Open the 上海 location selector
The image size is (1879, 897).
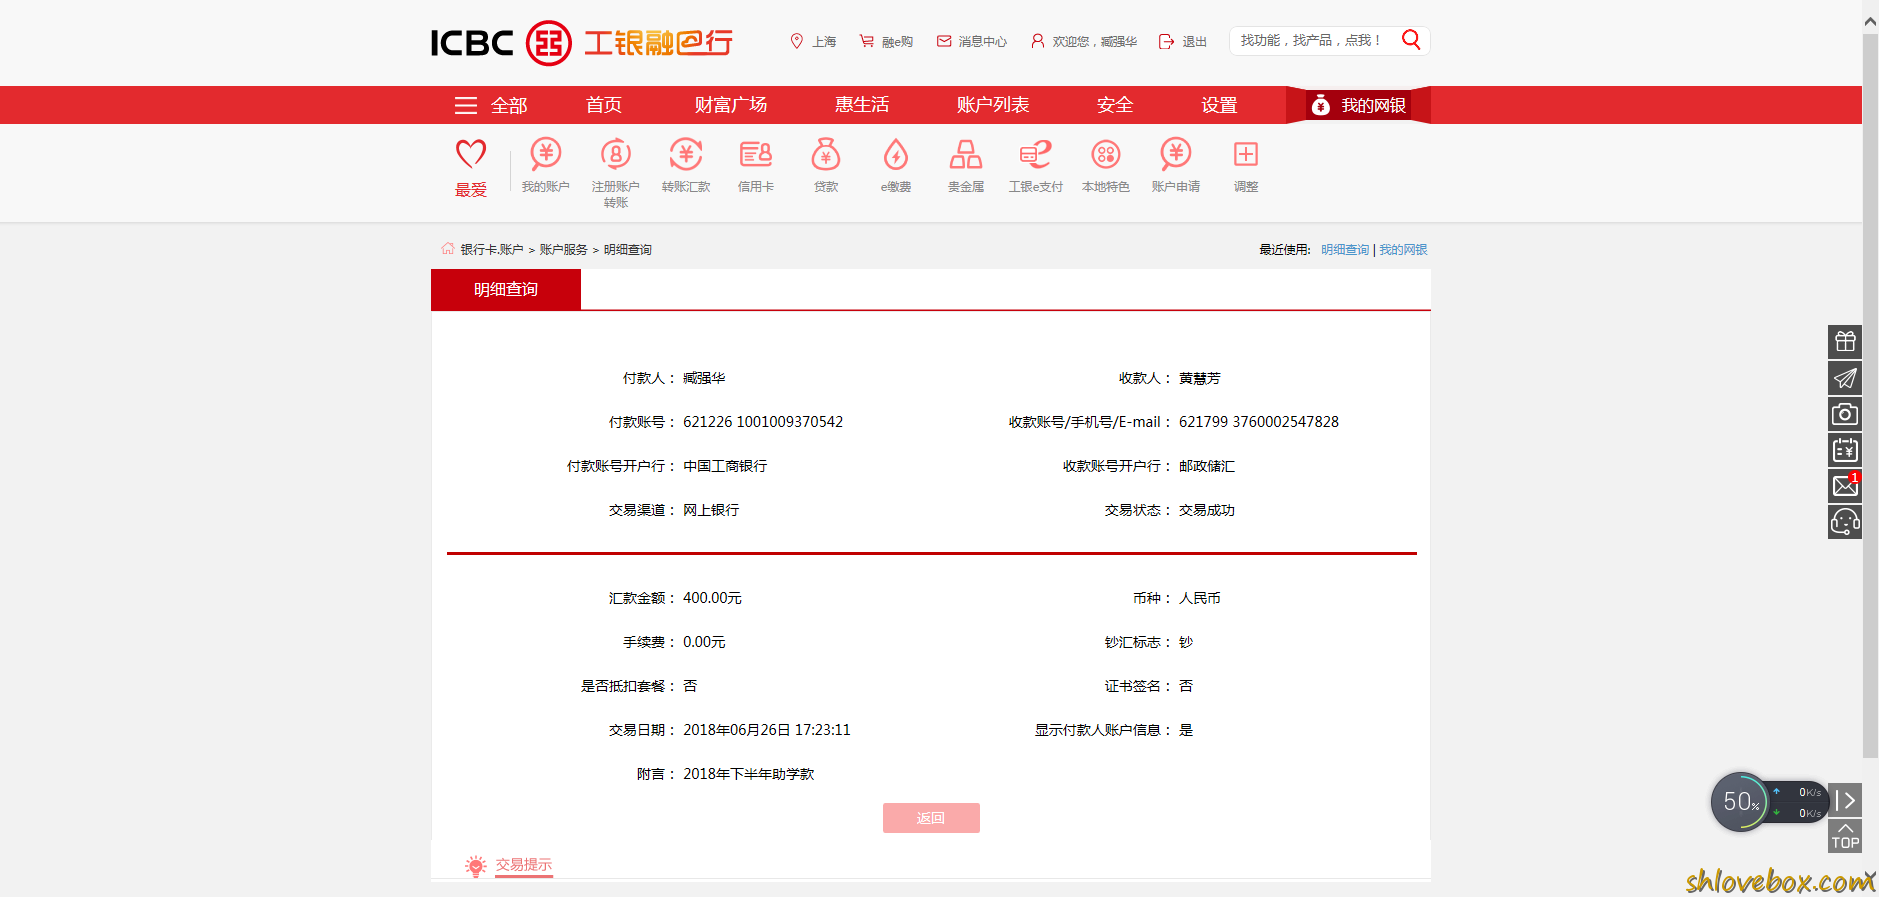(x=813, y=41)
